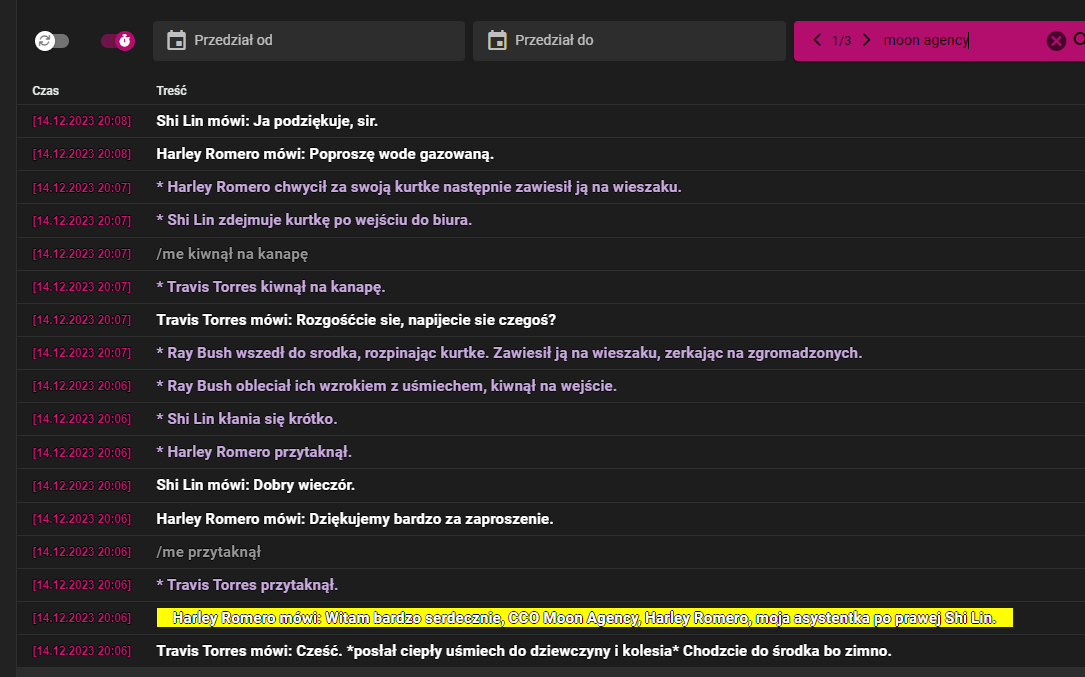This screenshot has height=677, width=1085.
Task: Click the Treść column header
Action: click(172, 91)
